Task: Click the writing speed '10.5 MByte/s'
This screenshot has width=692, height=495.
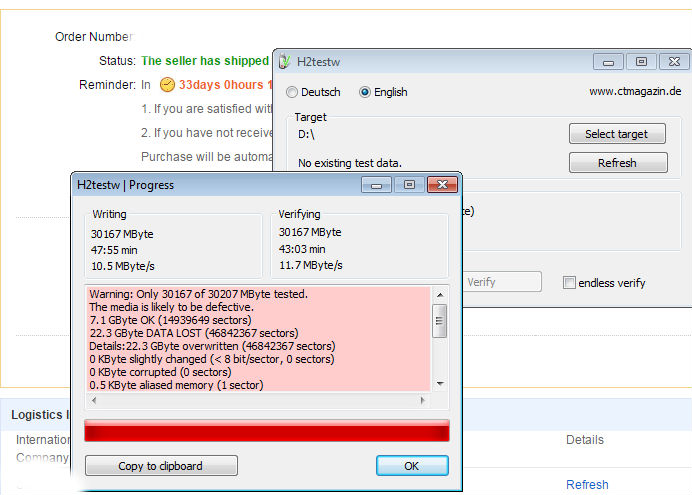Action: [x=123, y=266]
